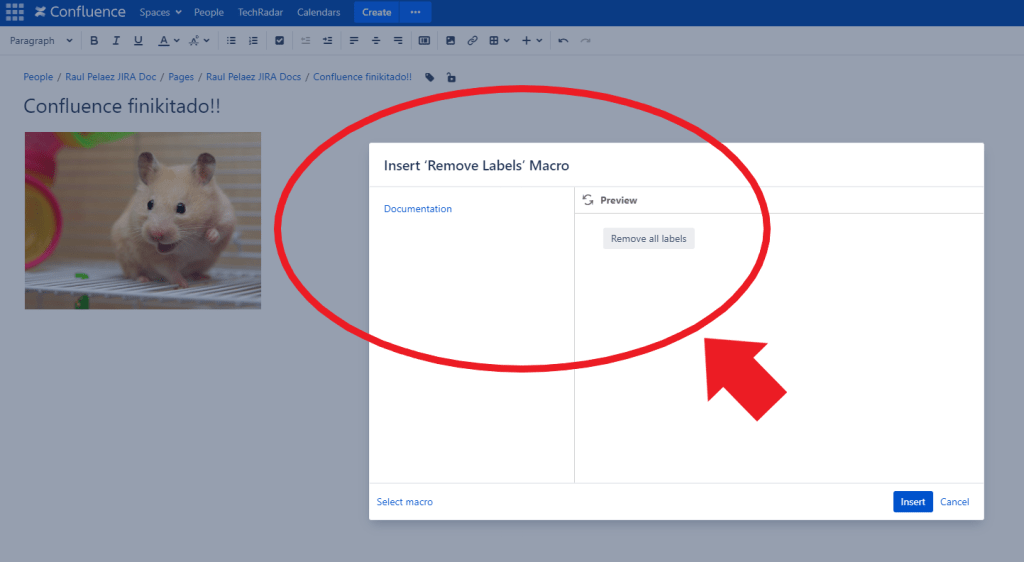Open the Paragraph style dropdown
The height and width of the screenshot is (562, 1024).
pos(41,41)
